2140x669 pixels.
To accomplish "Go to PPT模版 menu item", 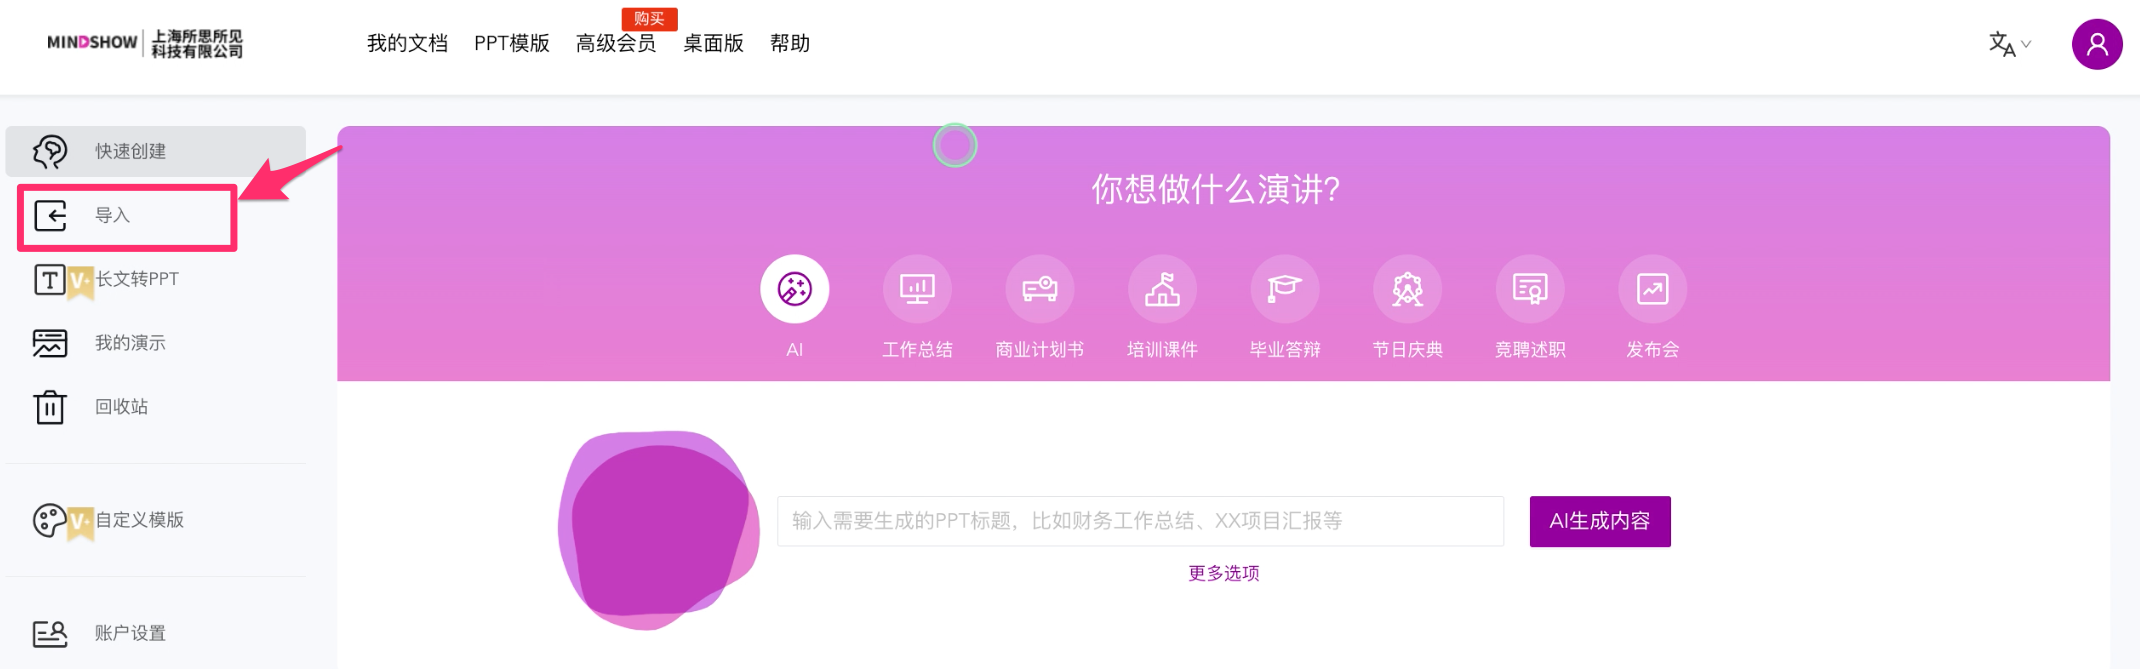I will click(x=512, y=43).
